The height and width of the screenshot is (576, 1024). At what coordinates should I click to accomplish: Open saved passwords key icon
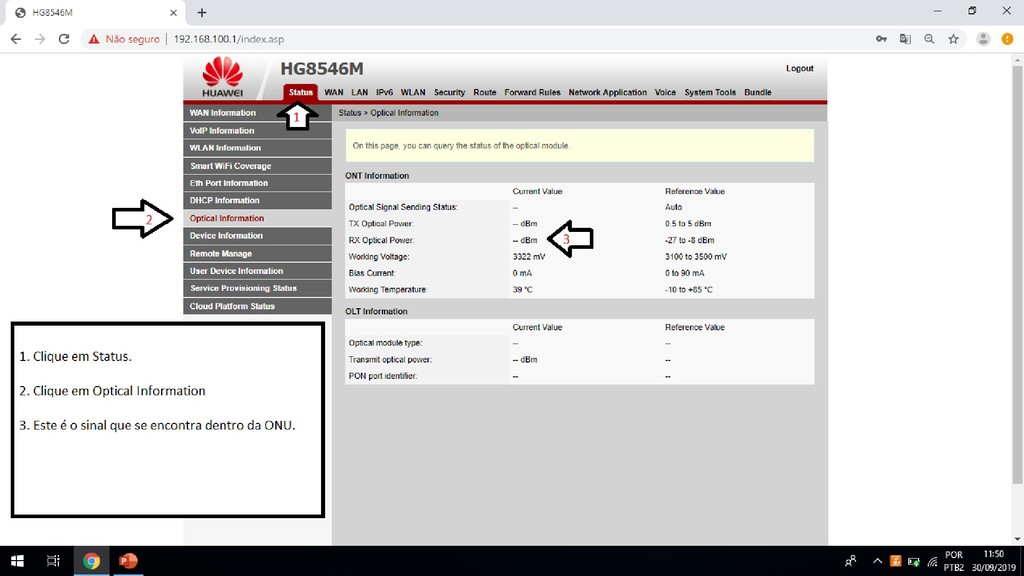(x=881, y=39)
